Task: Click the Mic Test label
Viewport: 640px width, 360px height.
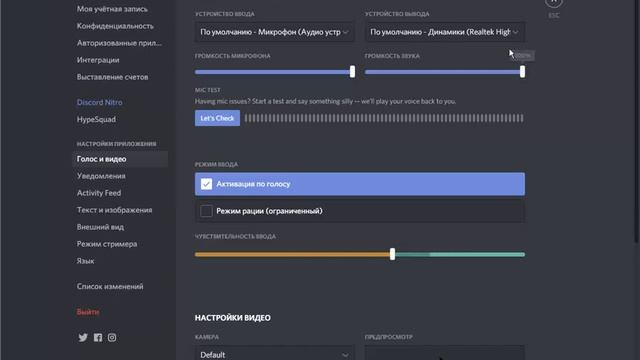Action: [x=207, y=90]
